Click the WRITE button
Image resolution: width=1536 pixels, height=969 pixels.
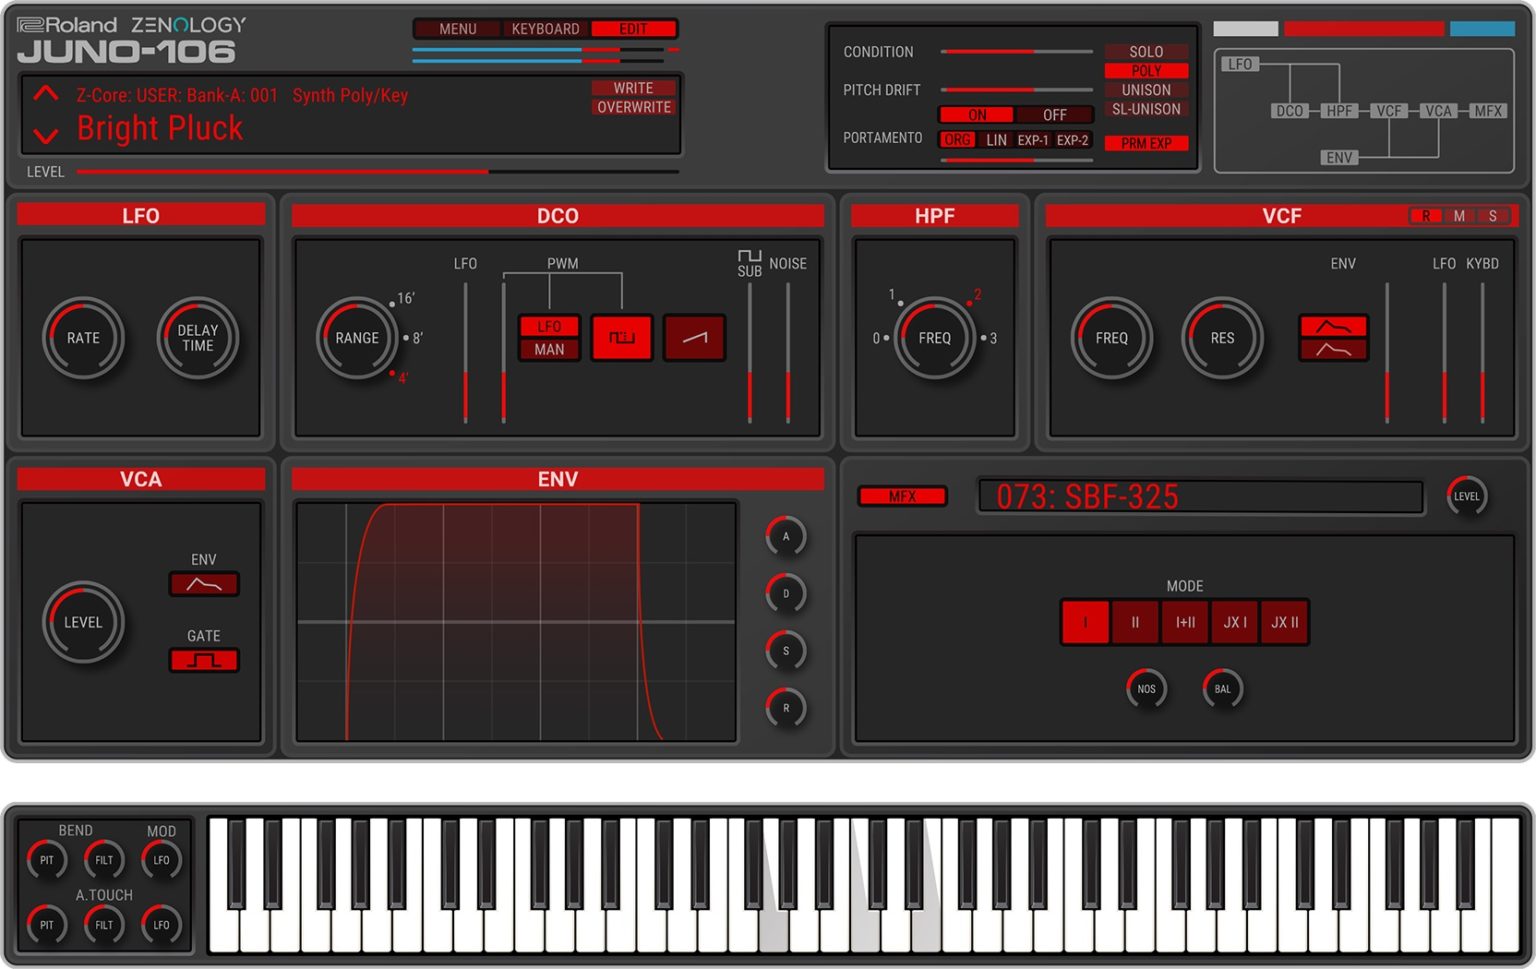pos(633,88)
